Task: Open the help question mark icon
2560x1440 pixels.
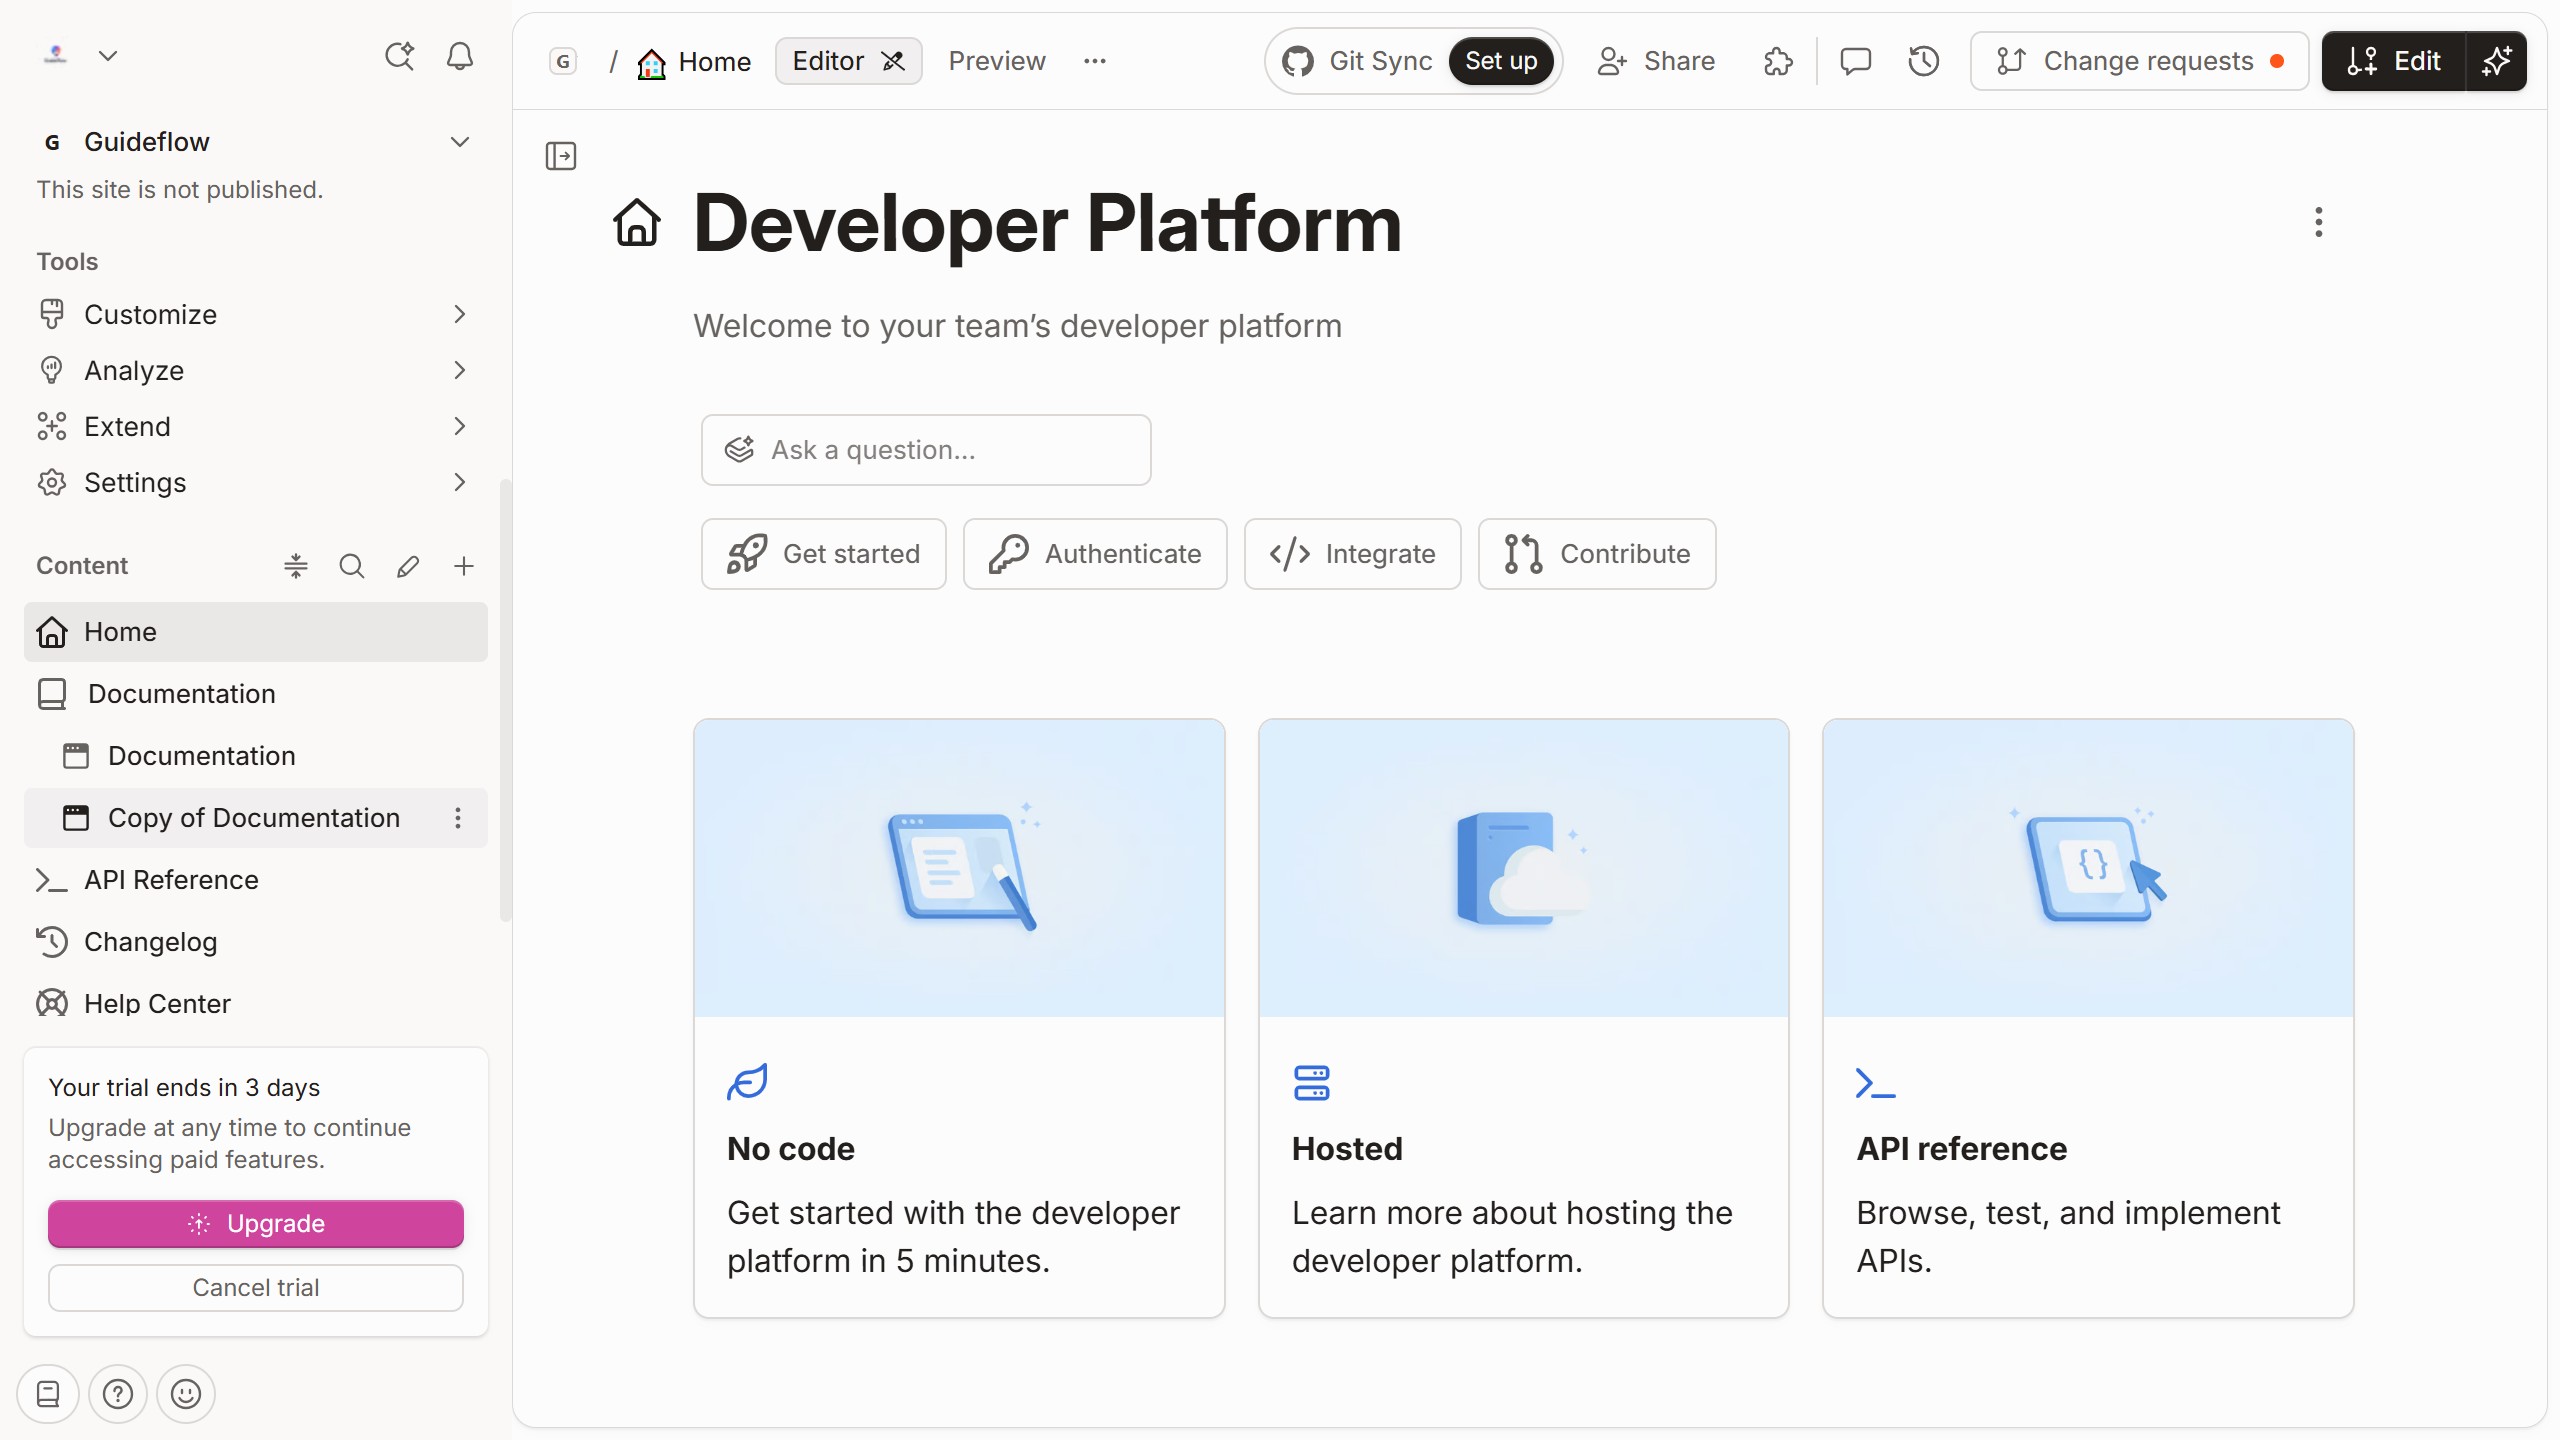Action: pos(118,1394)
